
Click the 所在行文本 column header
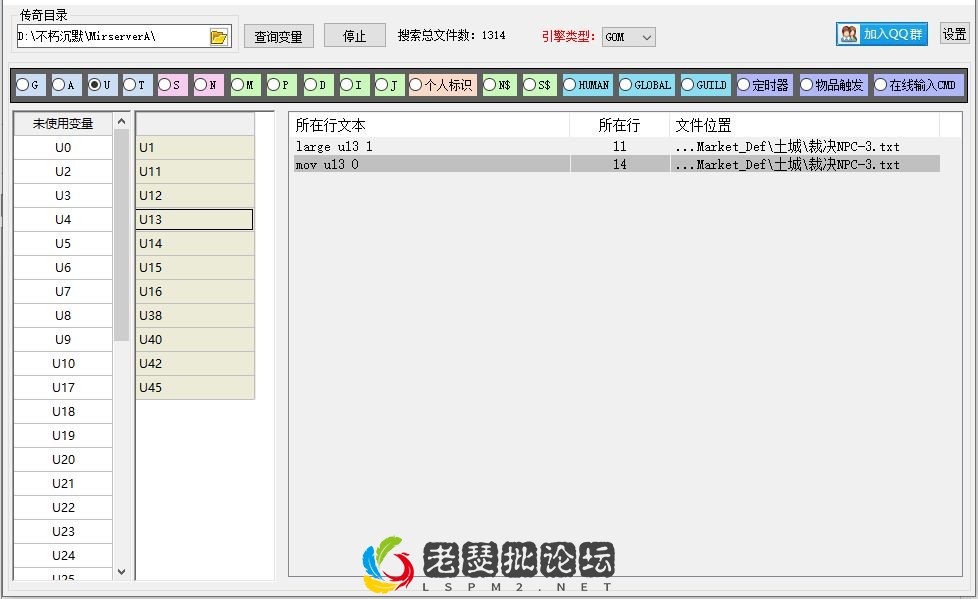click(429, 125)
